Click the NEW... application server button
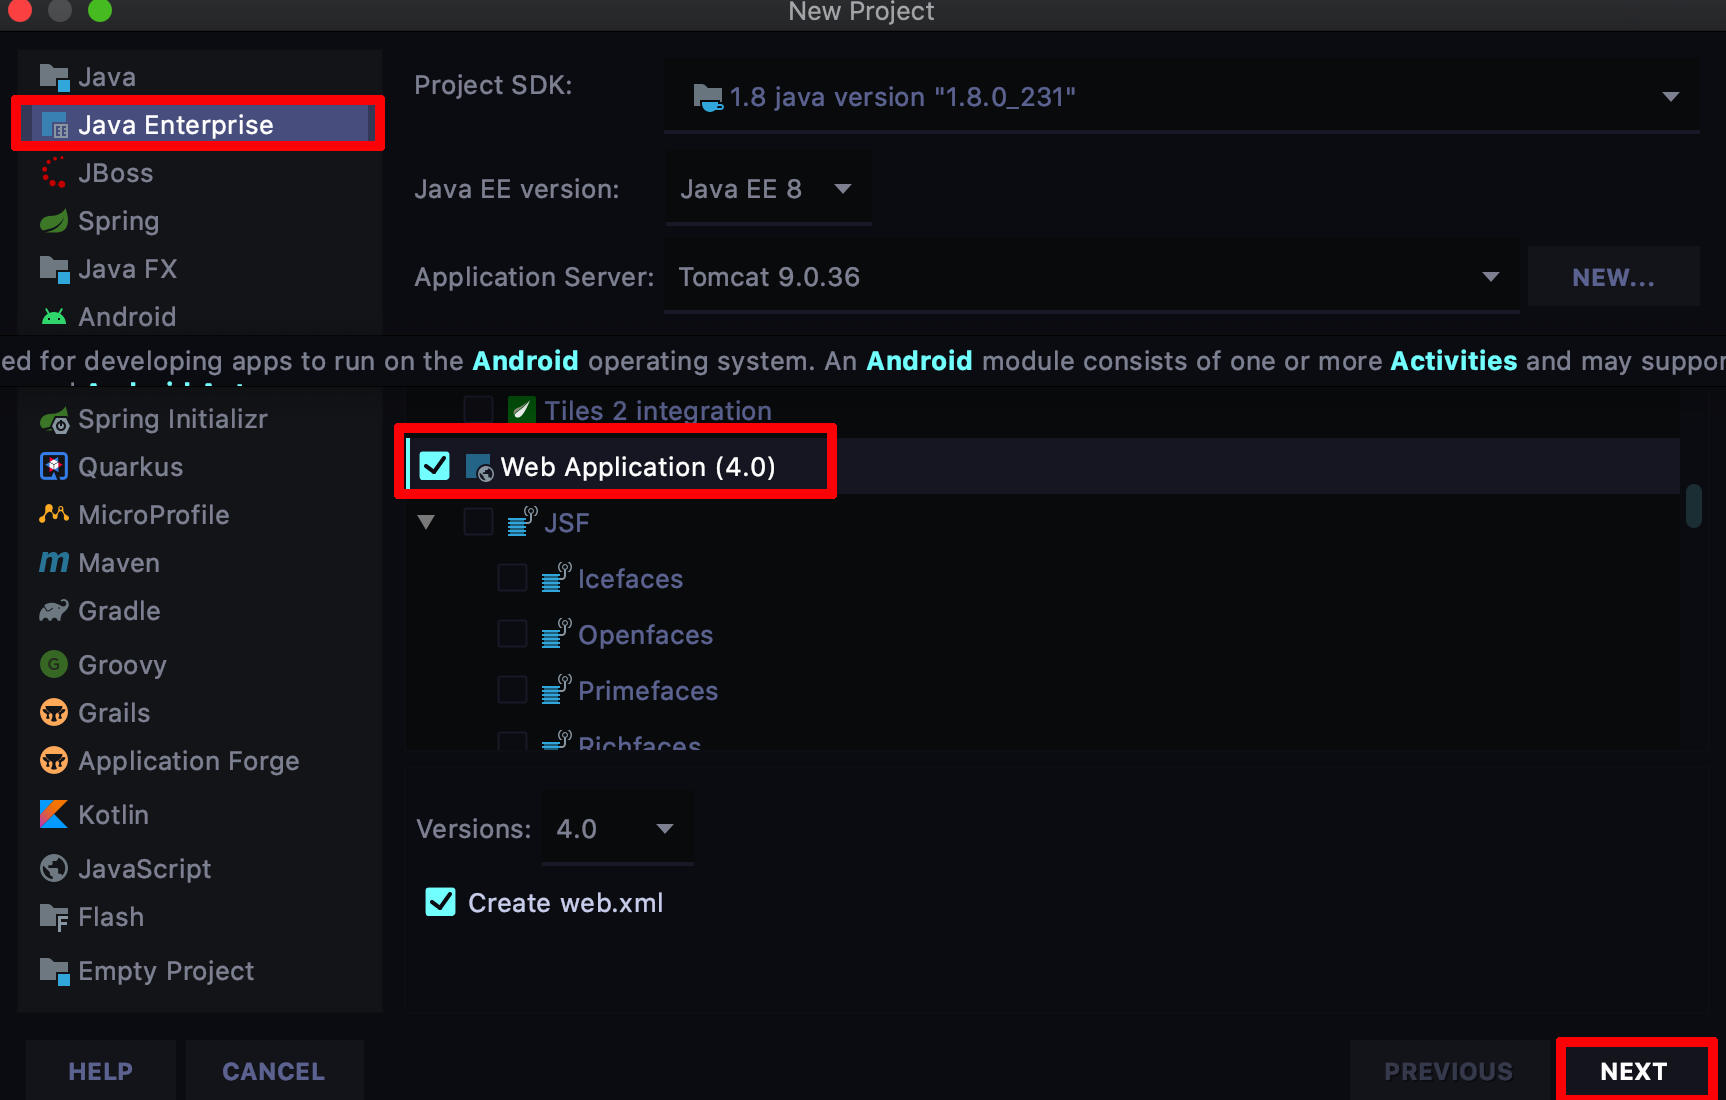 pos(1614,277)
